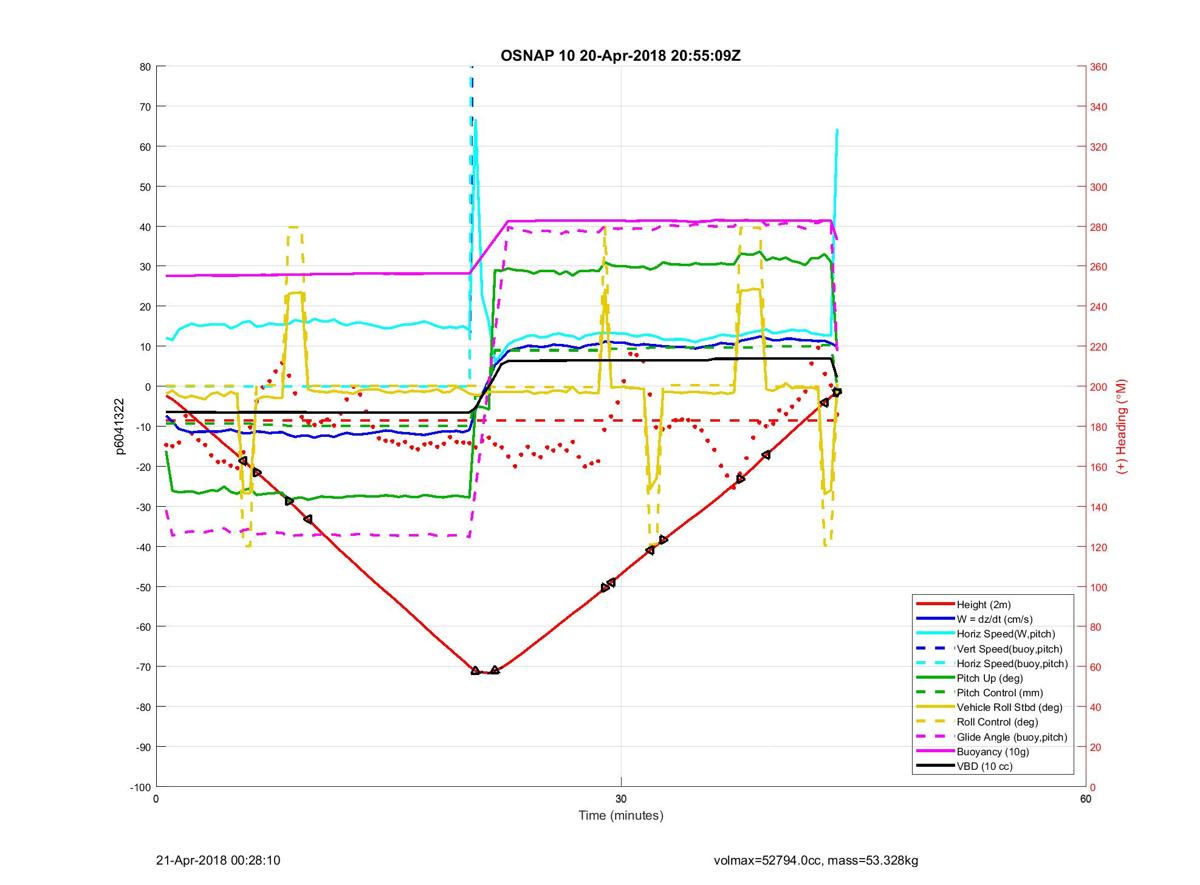Click the 50 tick on the left axis

pyautogui.click(x=144, y=187)
